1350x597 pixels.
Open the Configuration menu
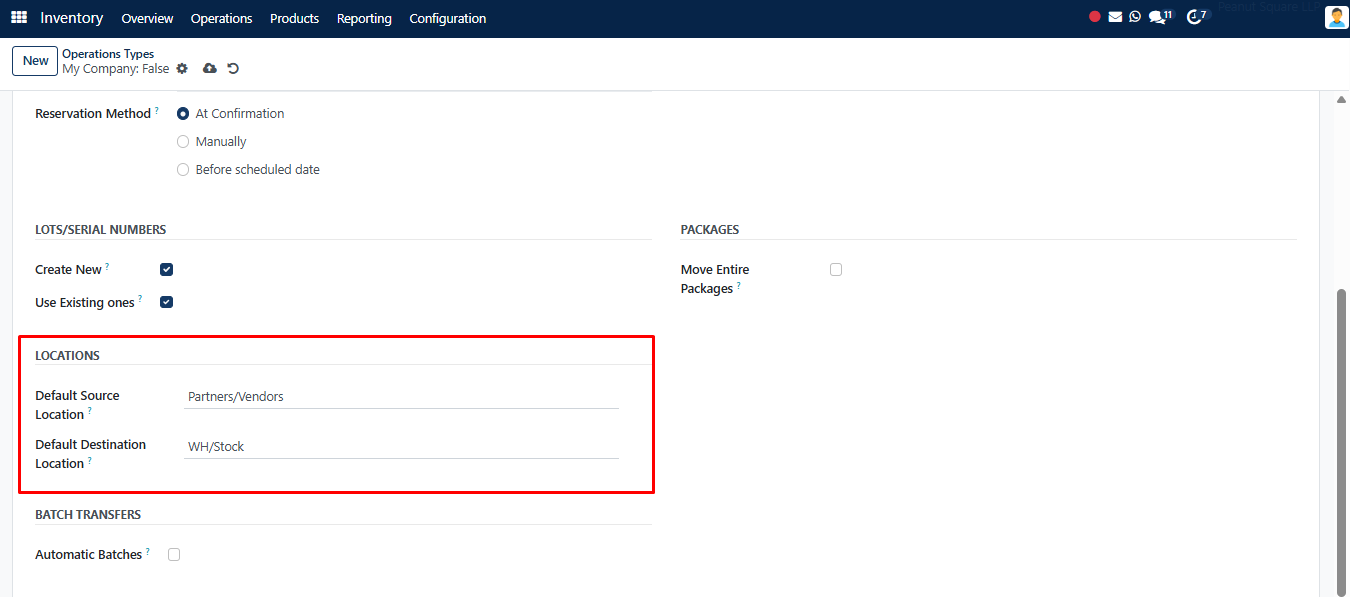pos(447,18)
